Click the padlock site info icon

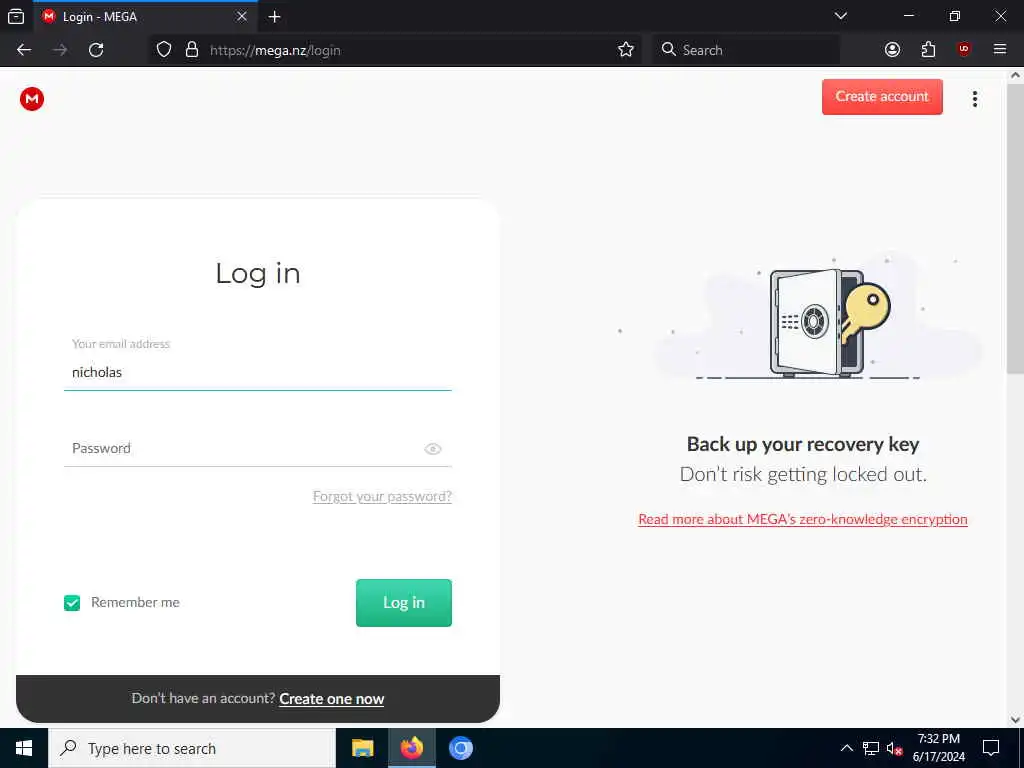pyautogui.click(x=192, y=50)
